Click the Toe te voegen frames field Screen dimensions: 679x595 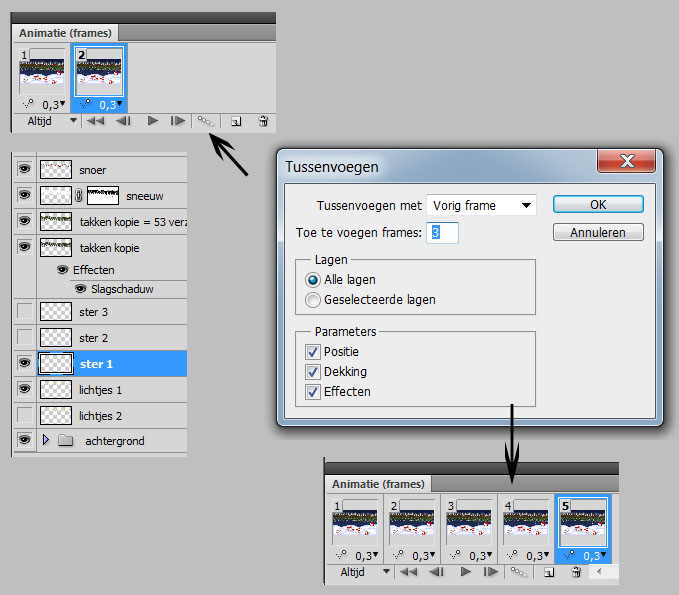[x=442, y=233]
